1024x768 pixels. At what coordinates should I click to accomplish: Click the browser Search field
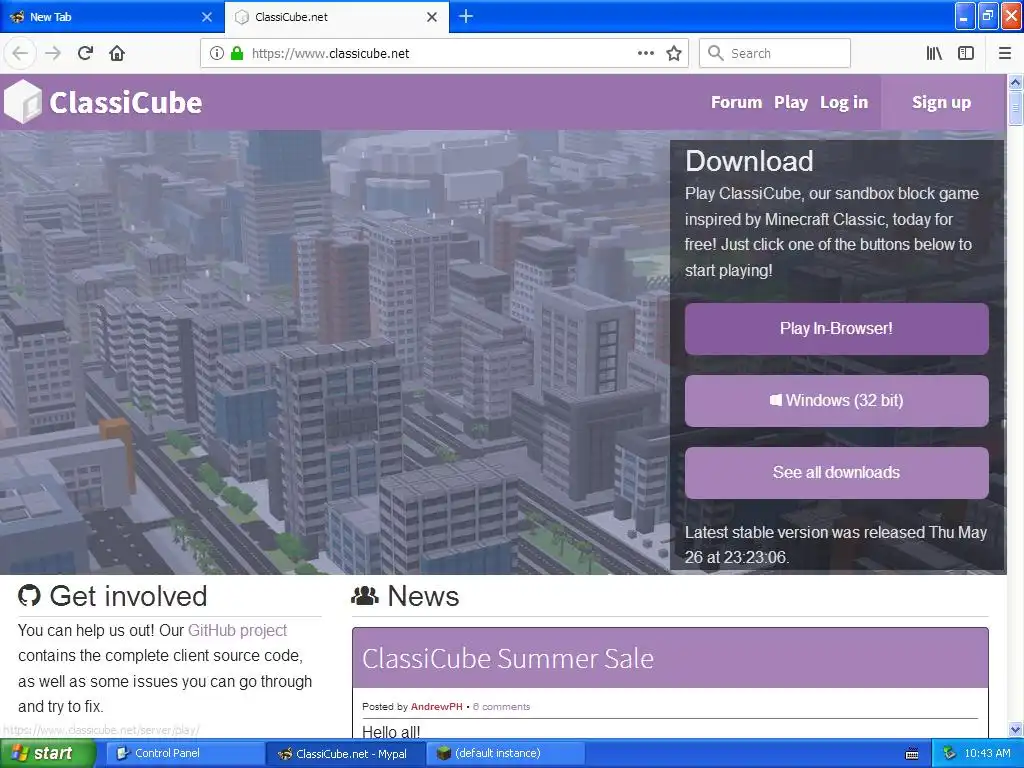coord(775,53)
